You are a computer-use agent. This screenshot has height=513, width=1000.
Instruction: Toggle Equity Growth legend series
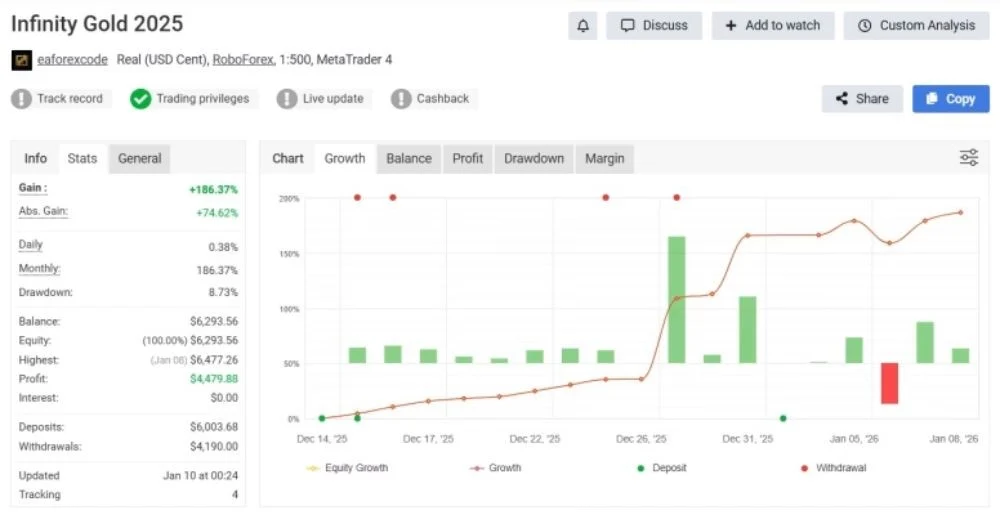347,468
